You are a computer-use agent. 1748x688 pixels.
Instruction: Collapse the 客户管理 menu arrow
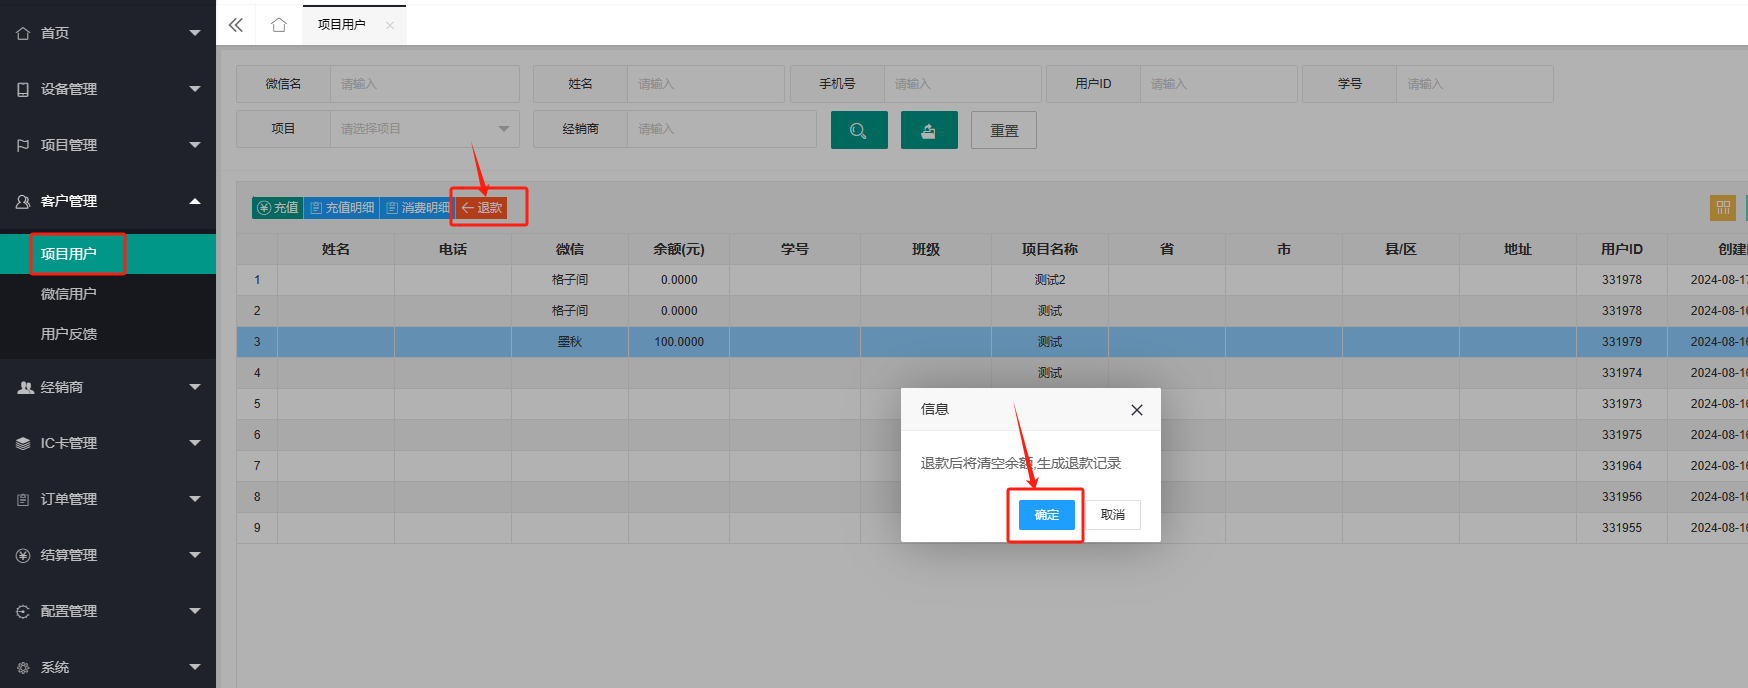coord(195,201)
